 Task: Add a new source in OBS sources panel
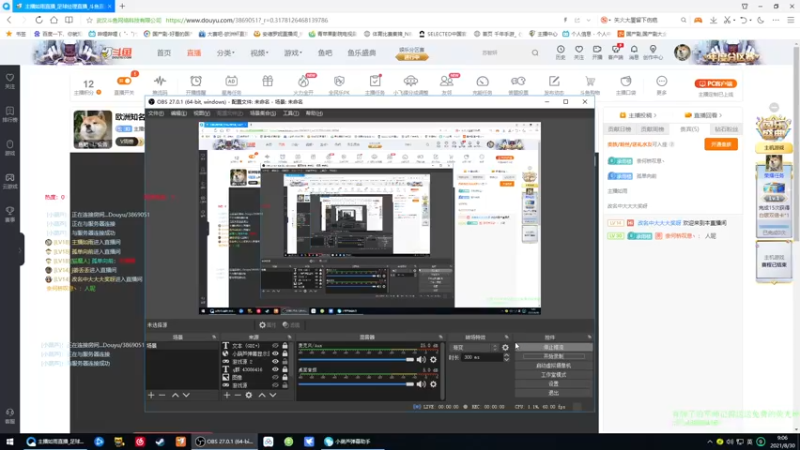pos(227,395)
